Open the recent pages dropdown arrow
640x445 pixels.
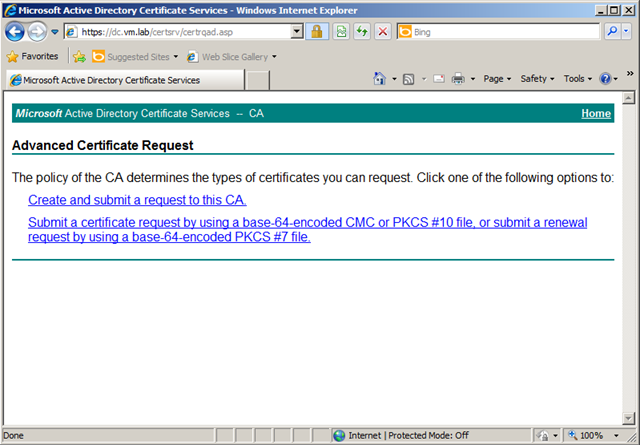coord(55,32)
